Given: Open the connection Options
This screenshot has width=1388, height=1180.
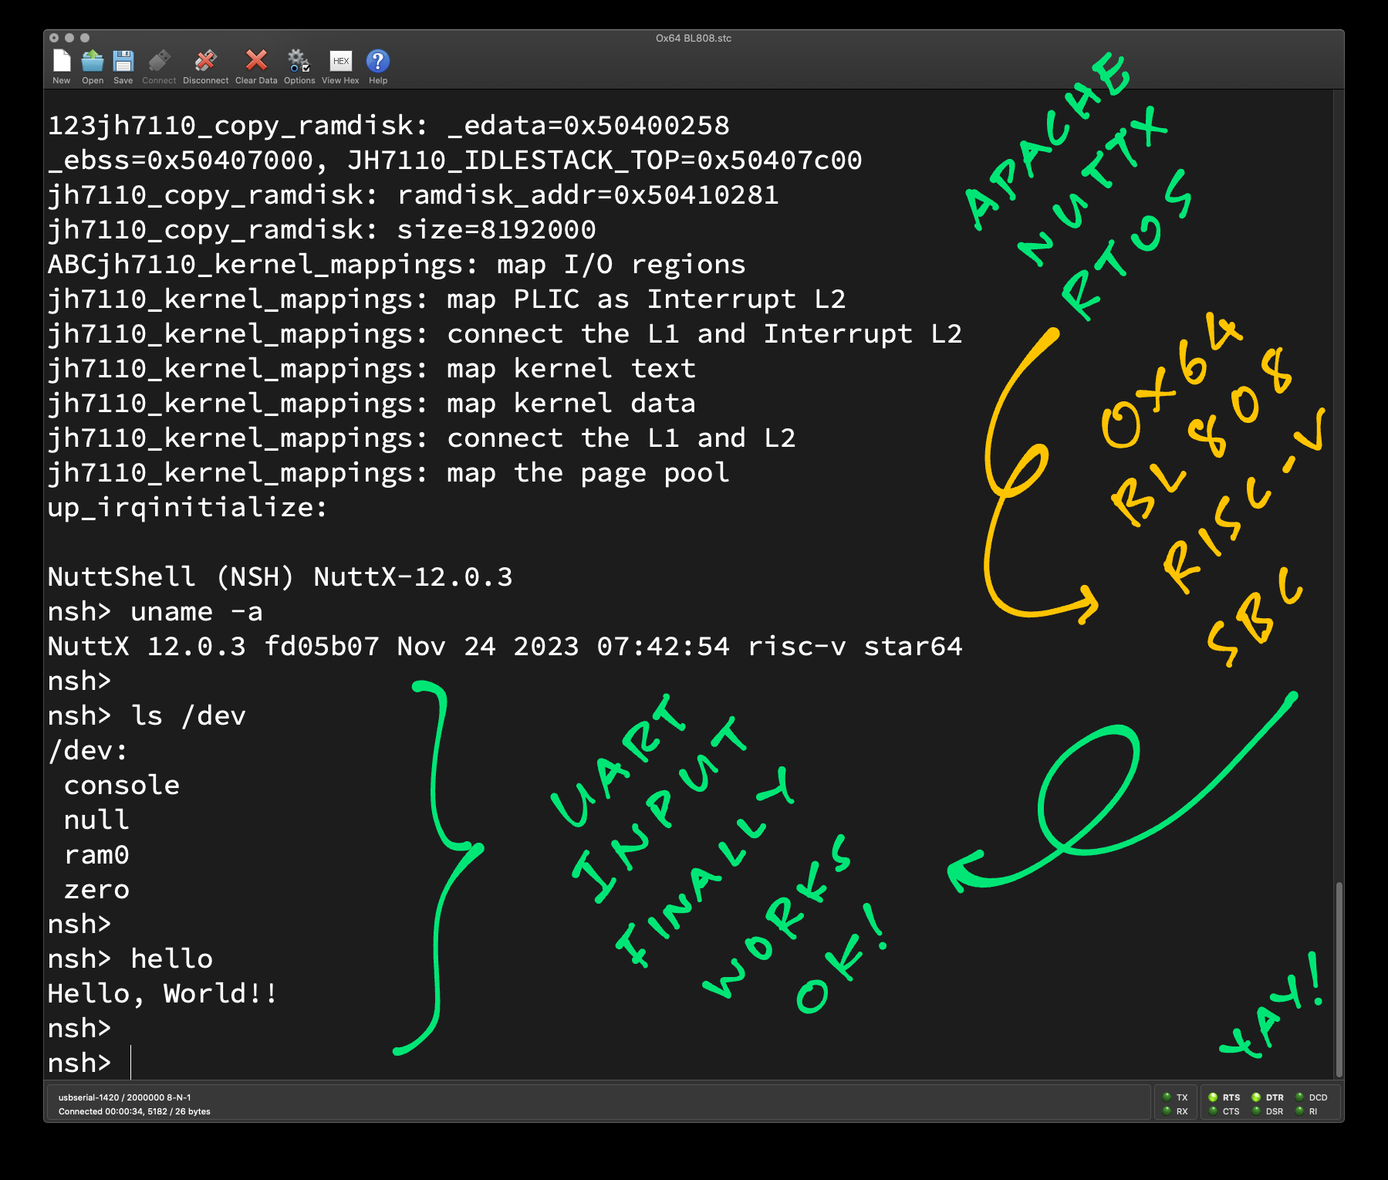Looking at the screenshot, I should tap(299, 62).
